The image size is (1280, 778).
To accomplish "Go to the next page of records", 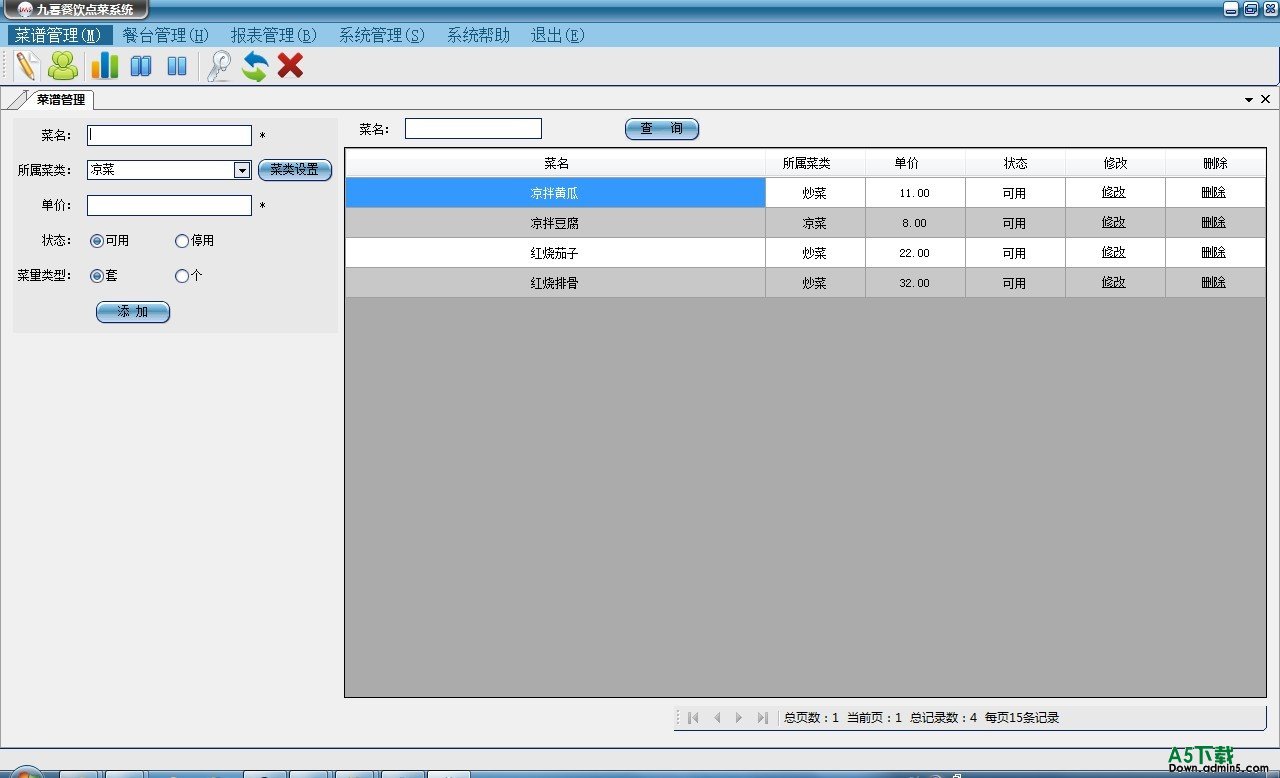I will (x=739, y=718).
